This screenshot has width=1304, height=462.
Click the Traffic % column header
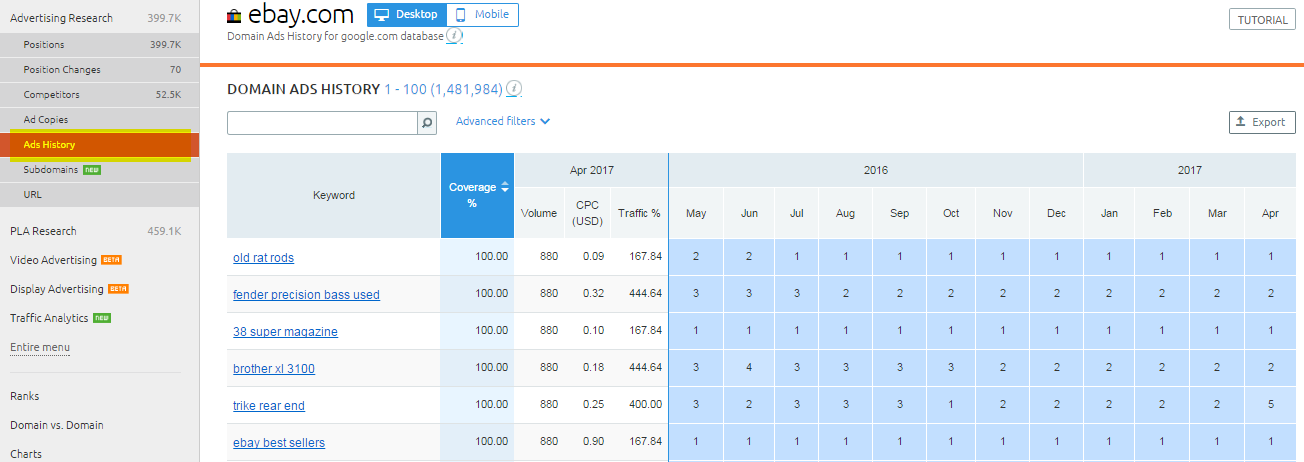tap(640, 213)
